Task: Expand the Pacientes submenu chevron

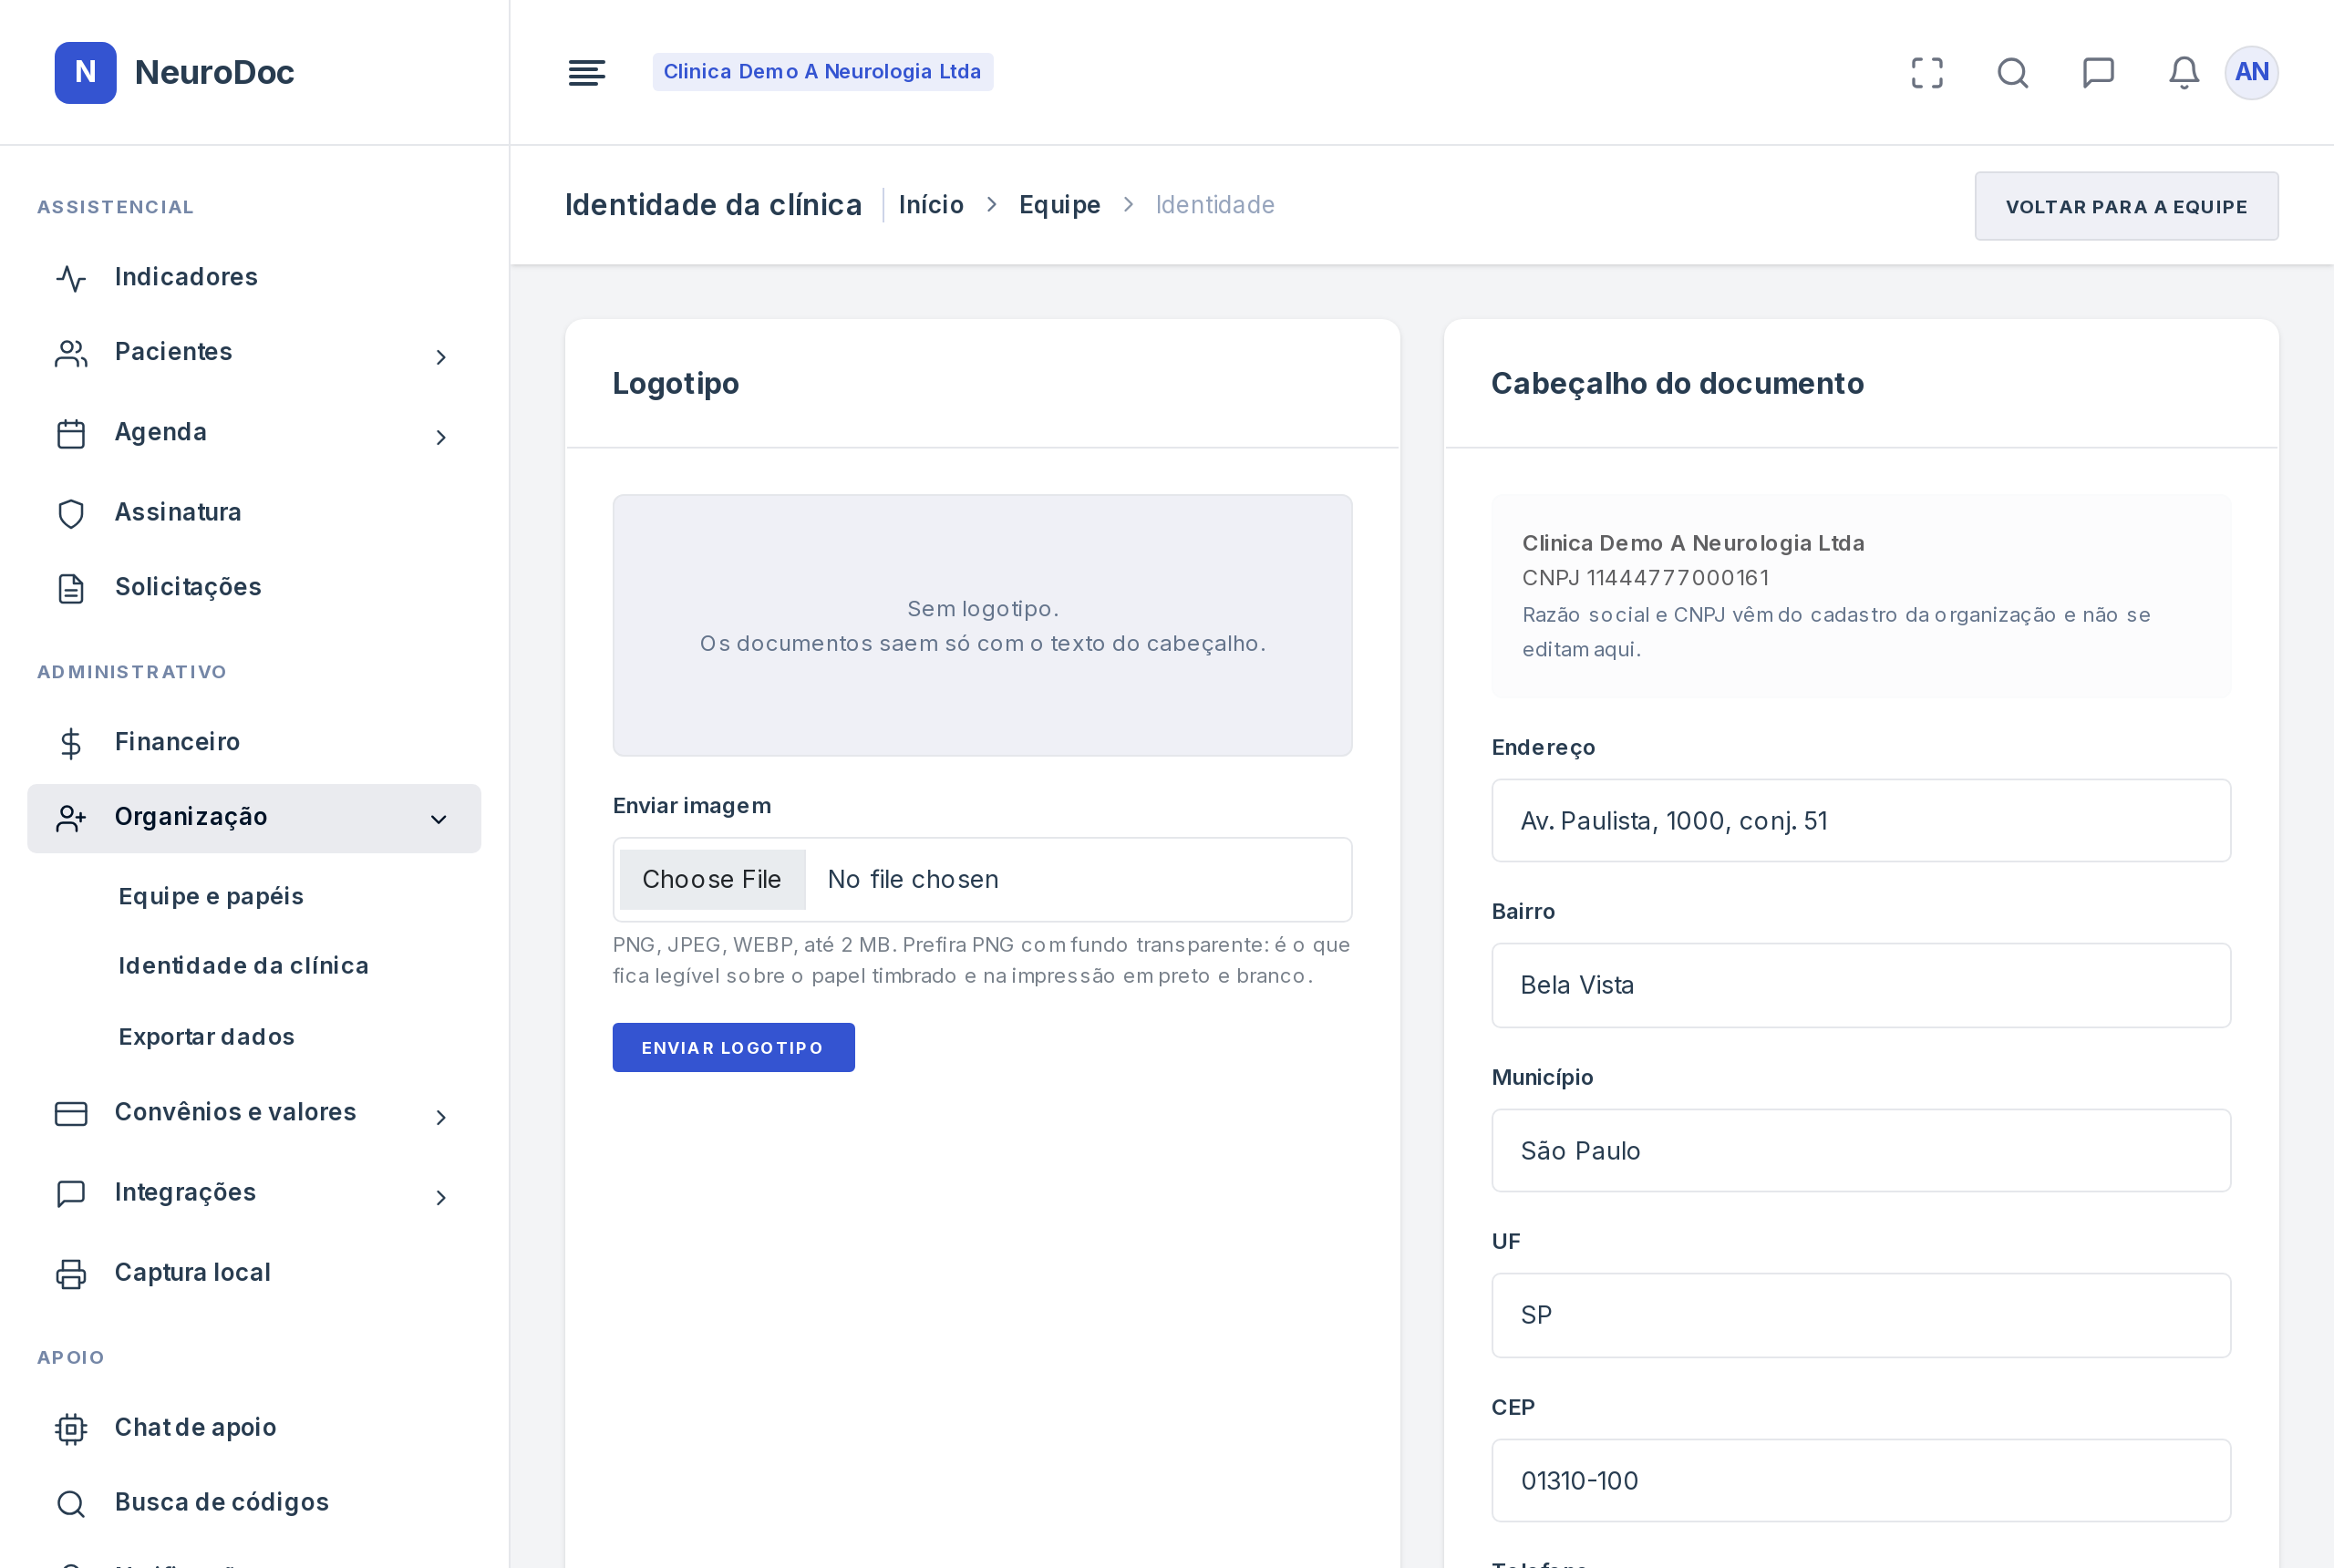Action: pos(440,357)
